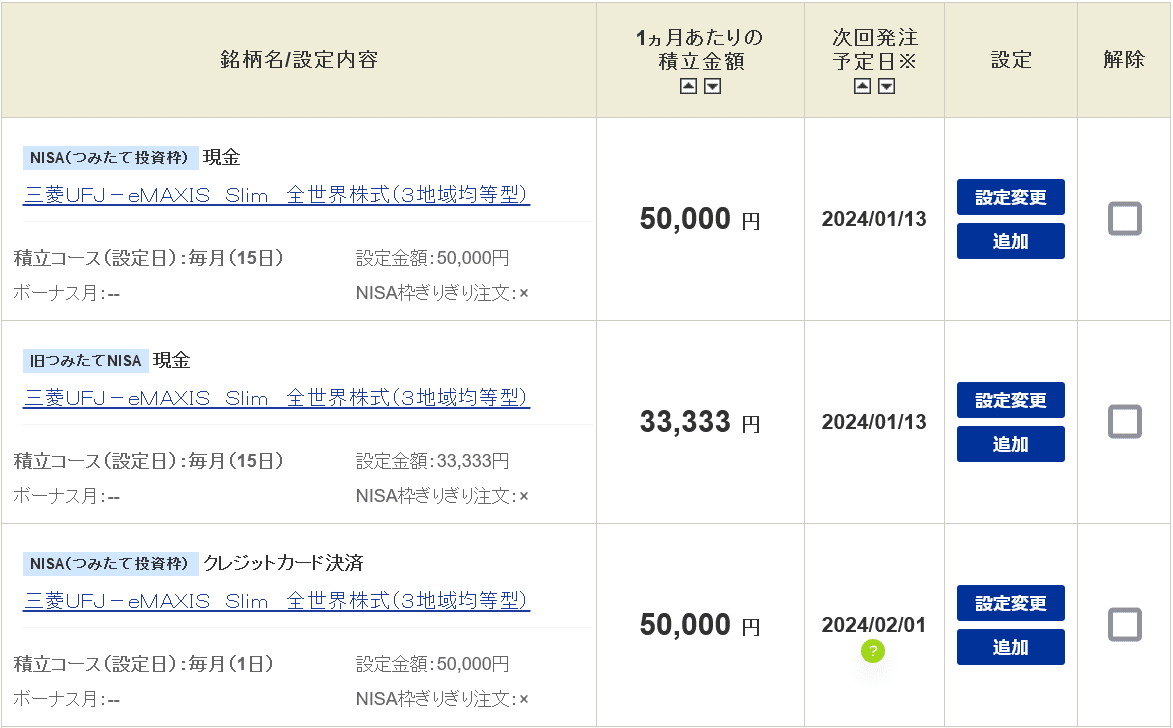Check cancel box for 33,333 yen plan

tap(1124, 421)
